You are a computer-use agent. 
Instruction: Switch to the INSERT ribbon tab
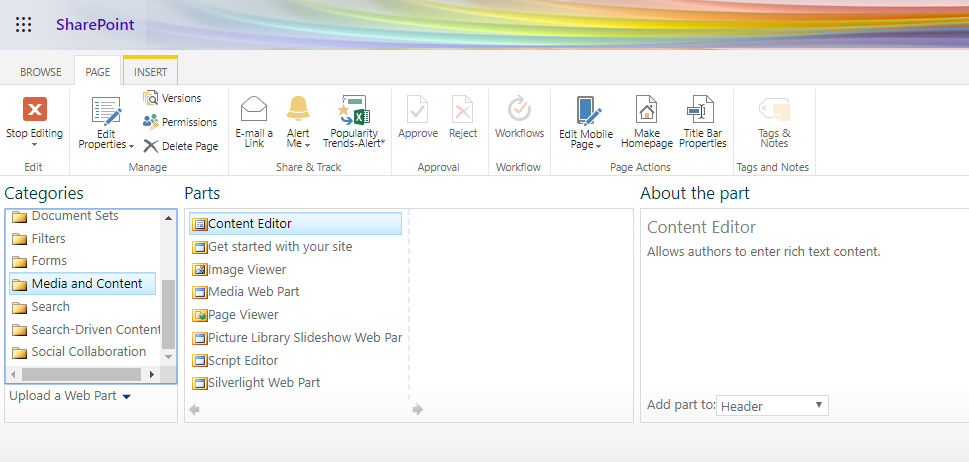point(151,72)
